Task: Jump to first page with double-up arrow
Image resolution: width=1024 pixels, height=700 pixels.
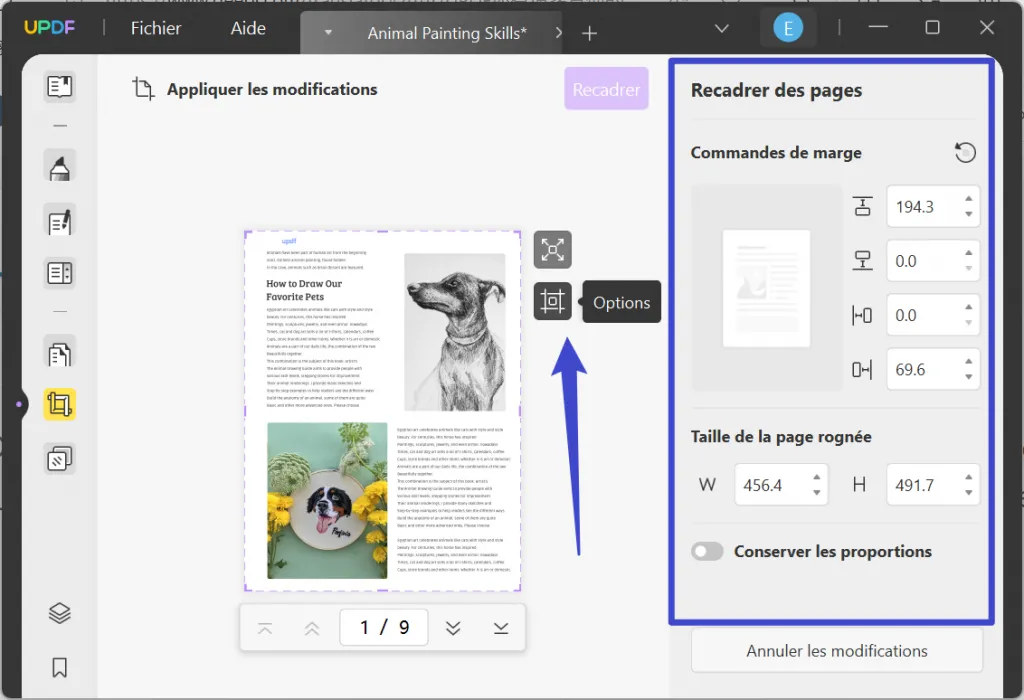Action: 311,627
